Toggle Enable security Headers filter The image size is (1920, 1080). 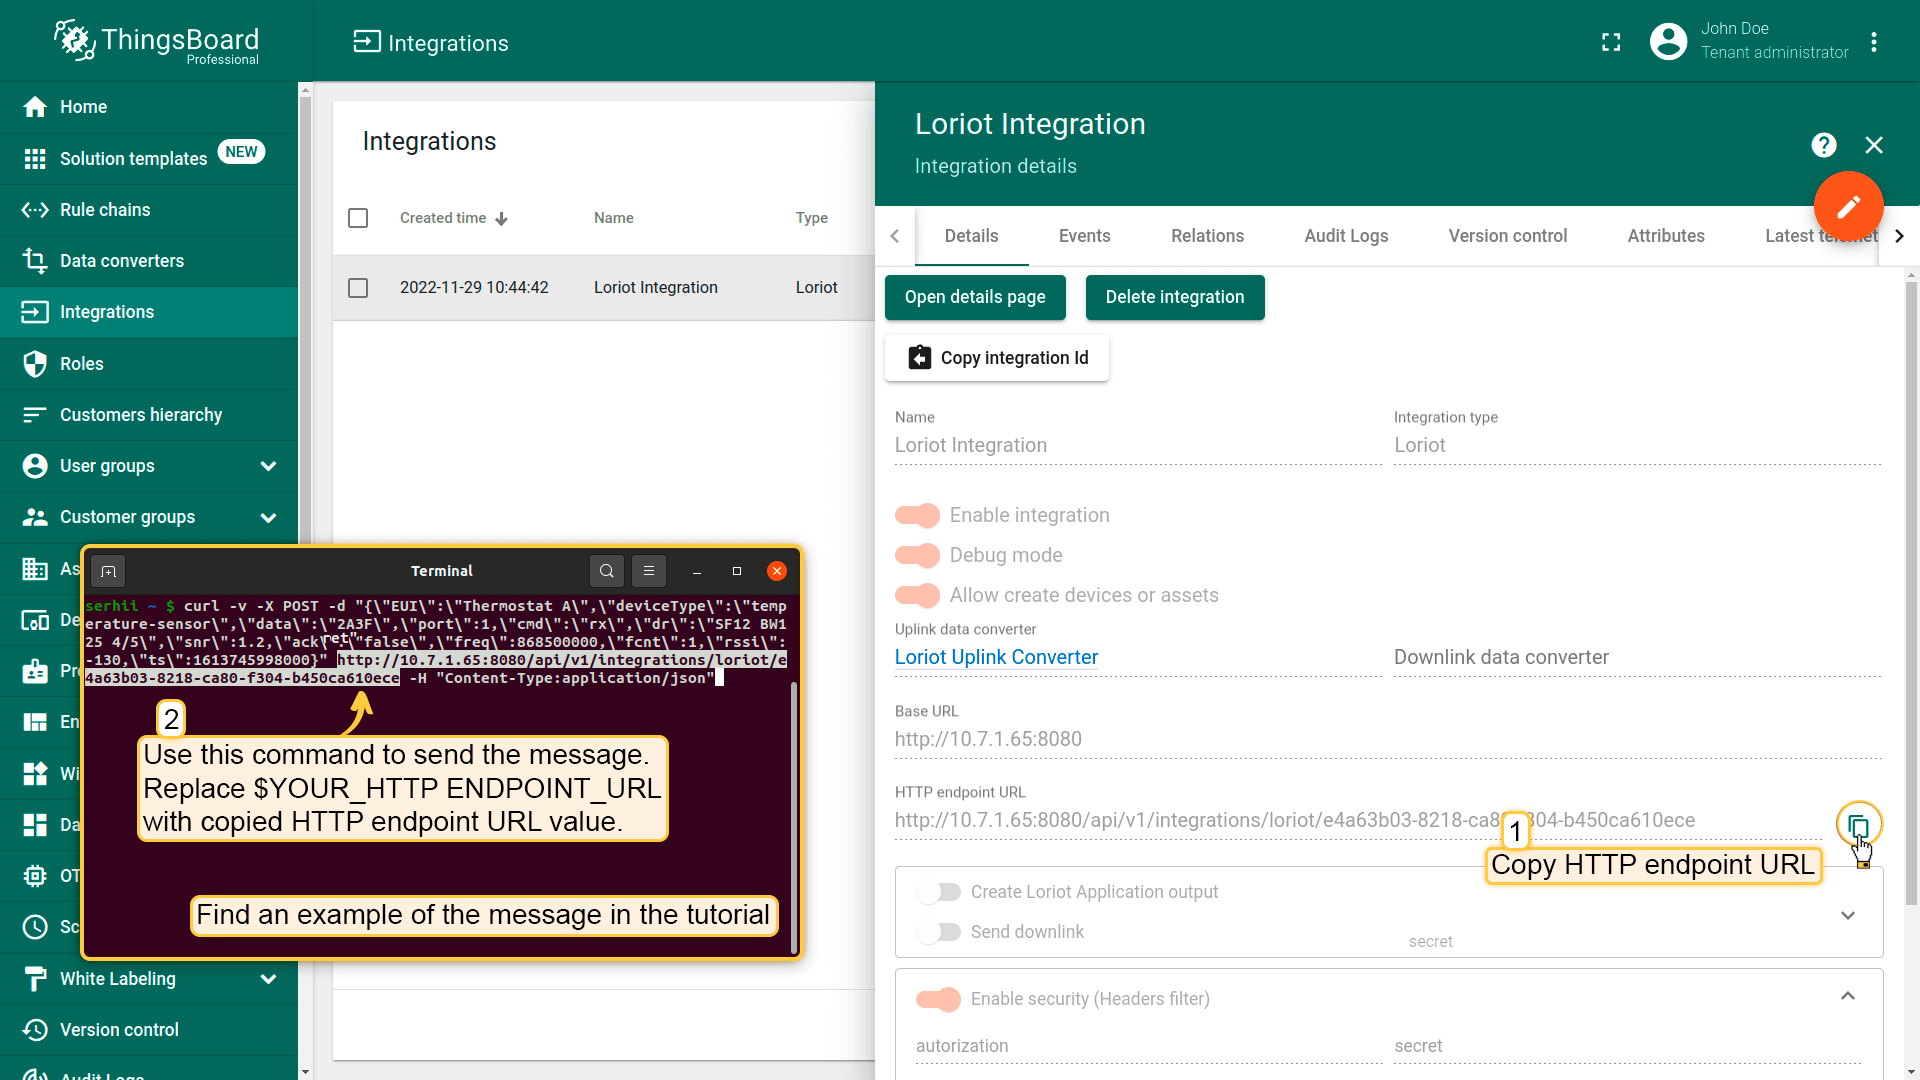(x=938, y=999)
